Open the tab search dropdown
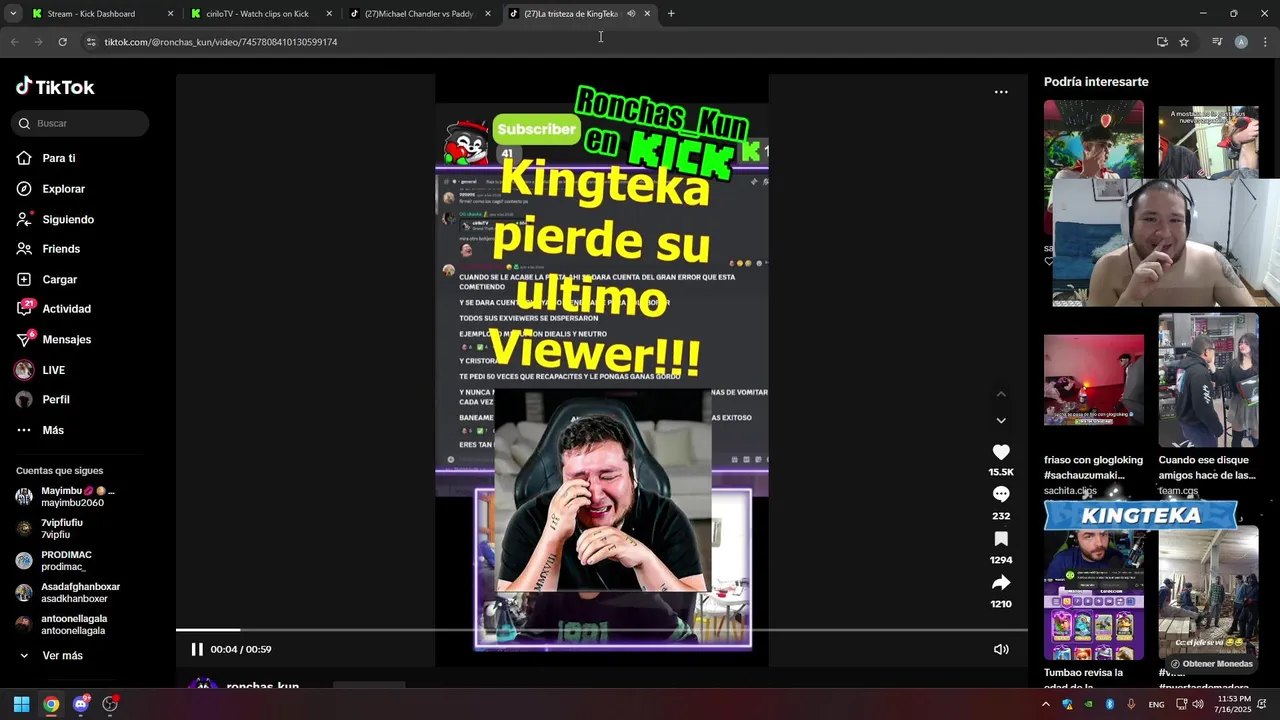 click(x=13, y=14)
